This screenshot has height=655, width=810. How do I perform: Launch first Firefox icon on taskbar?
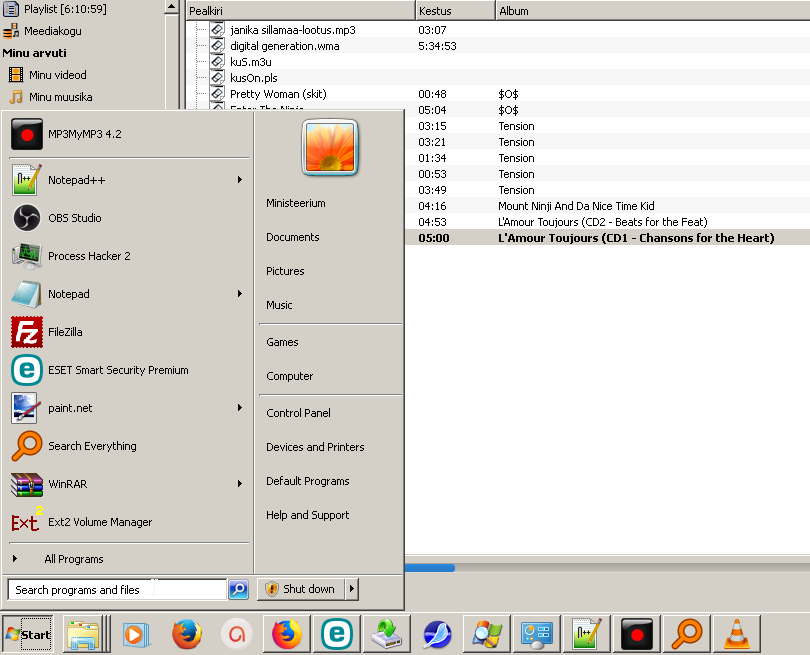tap(186, 634)
